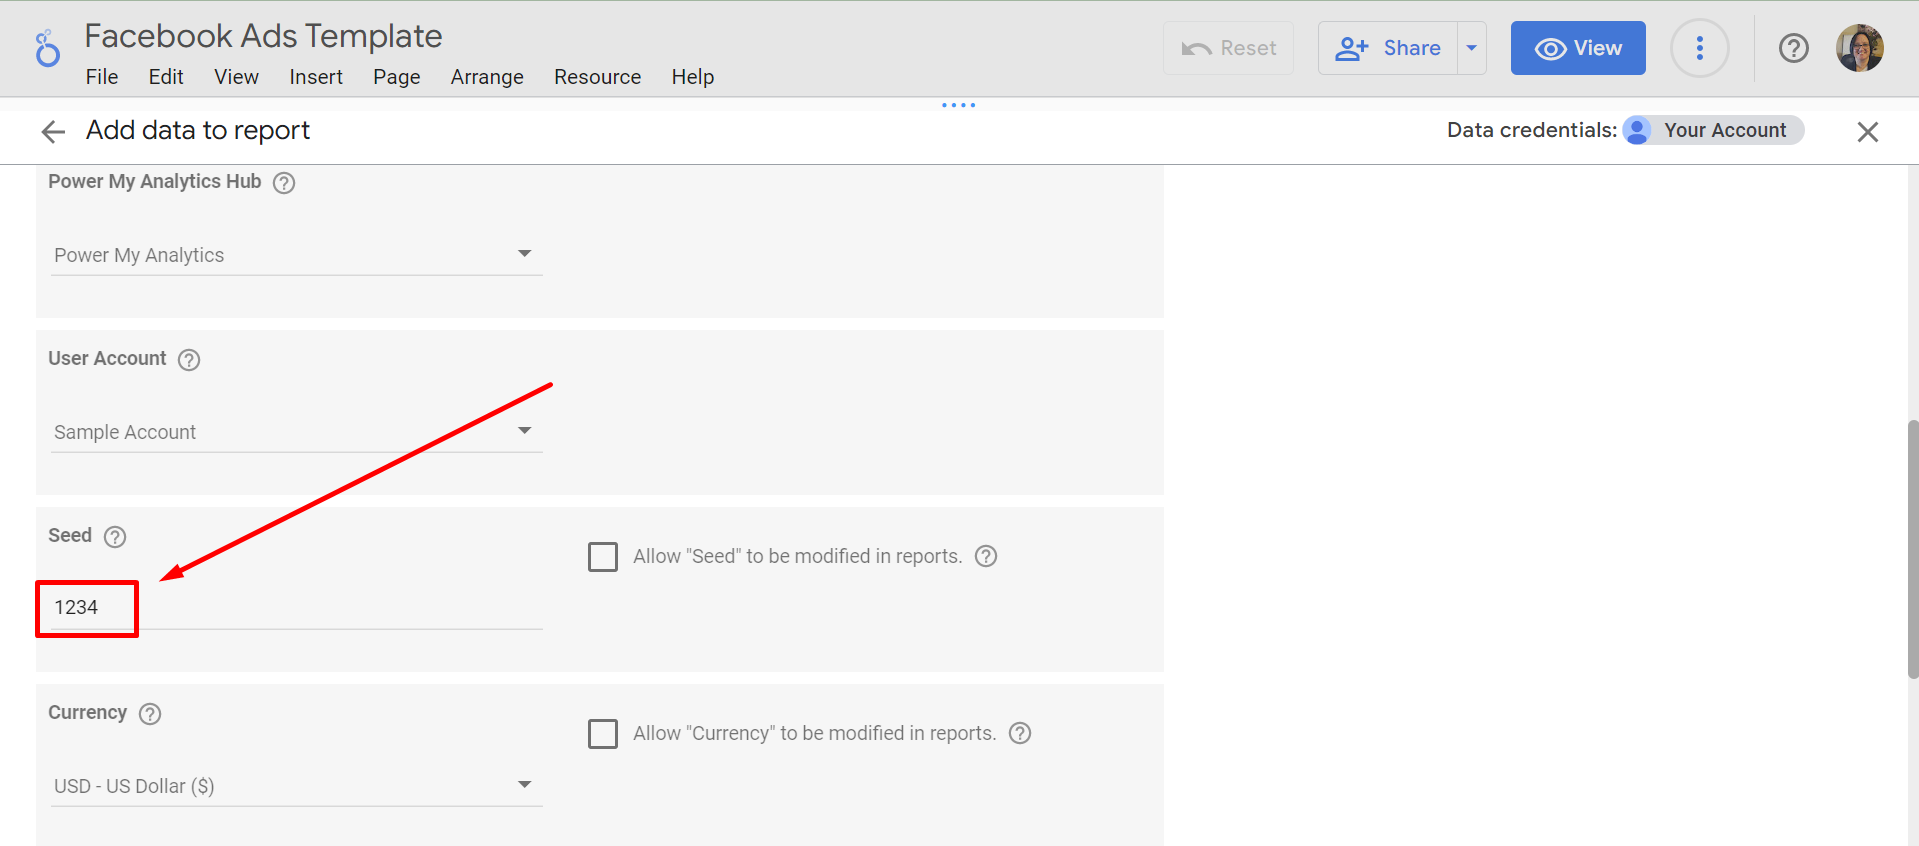This screenshot has height=846, width=1919.
Task: Click the User Account help icon
Action: 189,360
